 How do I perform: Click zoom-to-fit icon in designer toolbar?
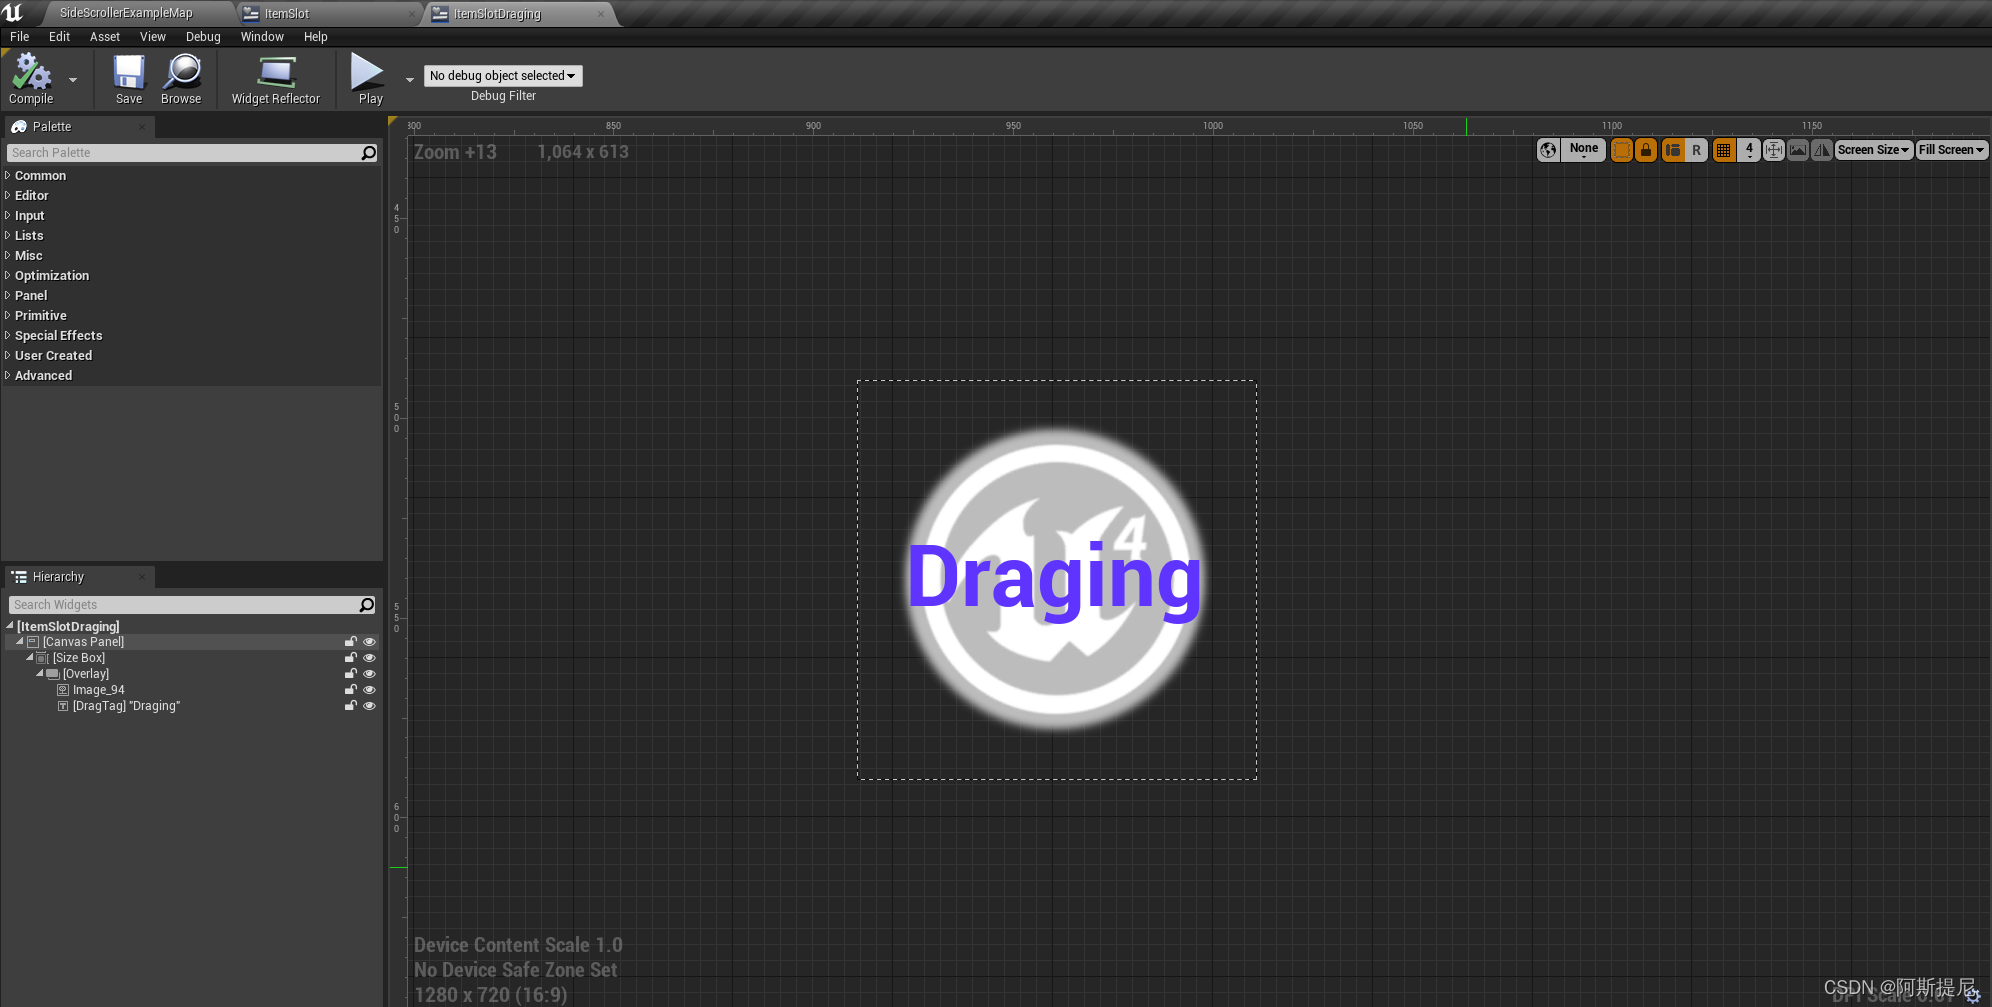click(x=1774, y=150)
